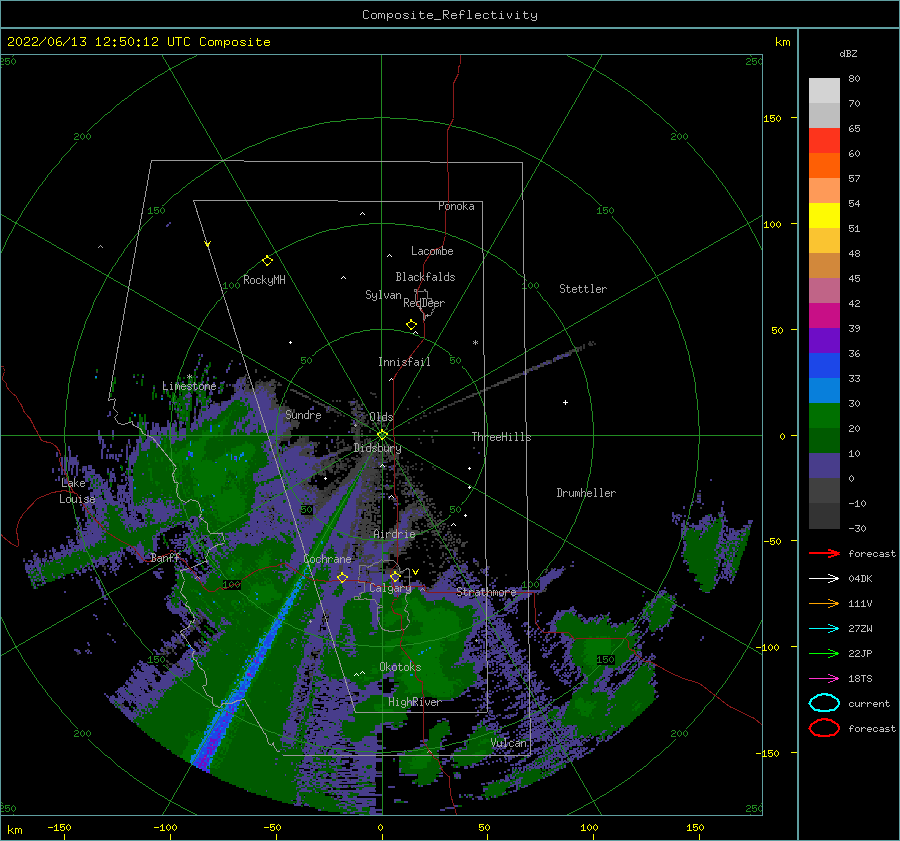Click the Okotoks label
This screenshot has width=900, height=841.
pos(400,667)
